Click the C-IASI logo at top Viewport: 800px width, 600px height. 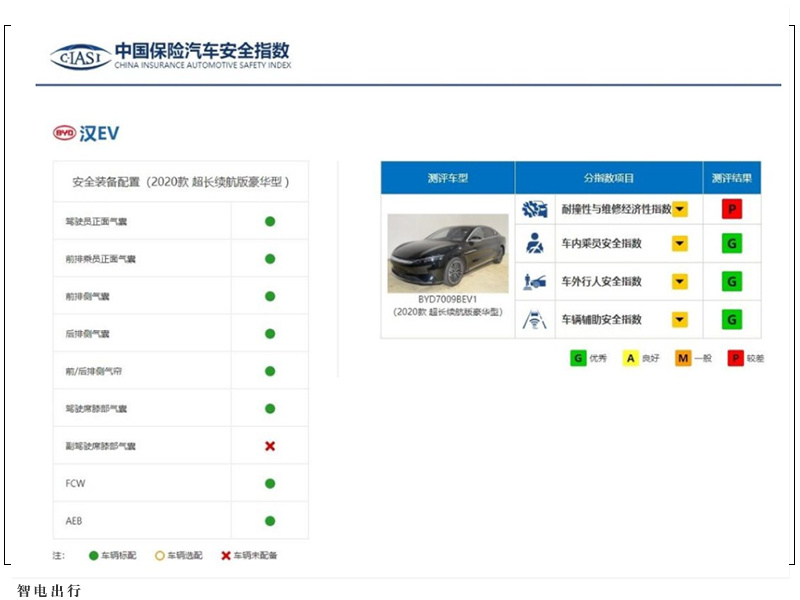(x=81, y=57)
